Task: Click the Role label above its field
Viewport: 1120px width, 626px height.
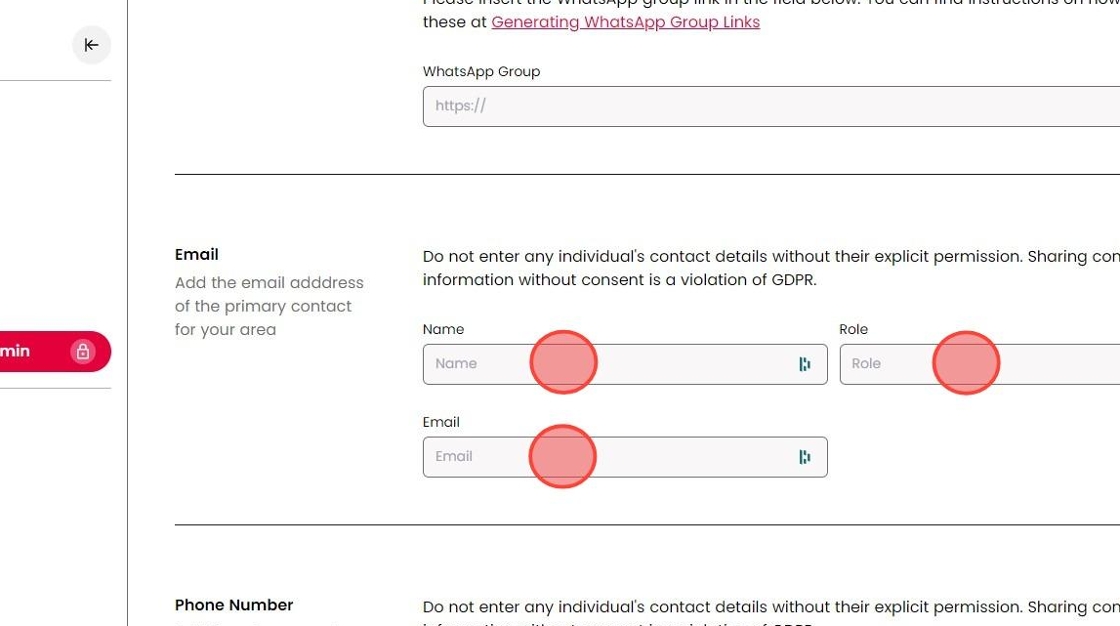Action: [x=853, y=329]
